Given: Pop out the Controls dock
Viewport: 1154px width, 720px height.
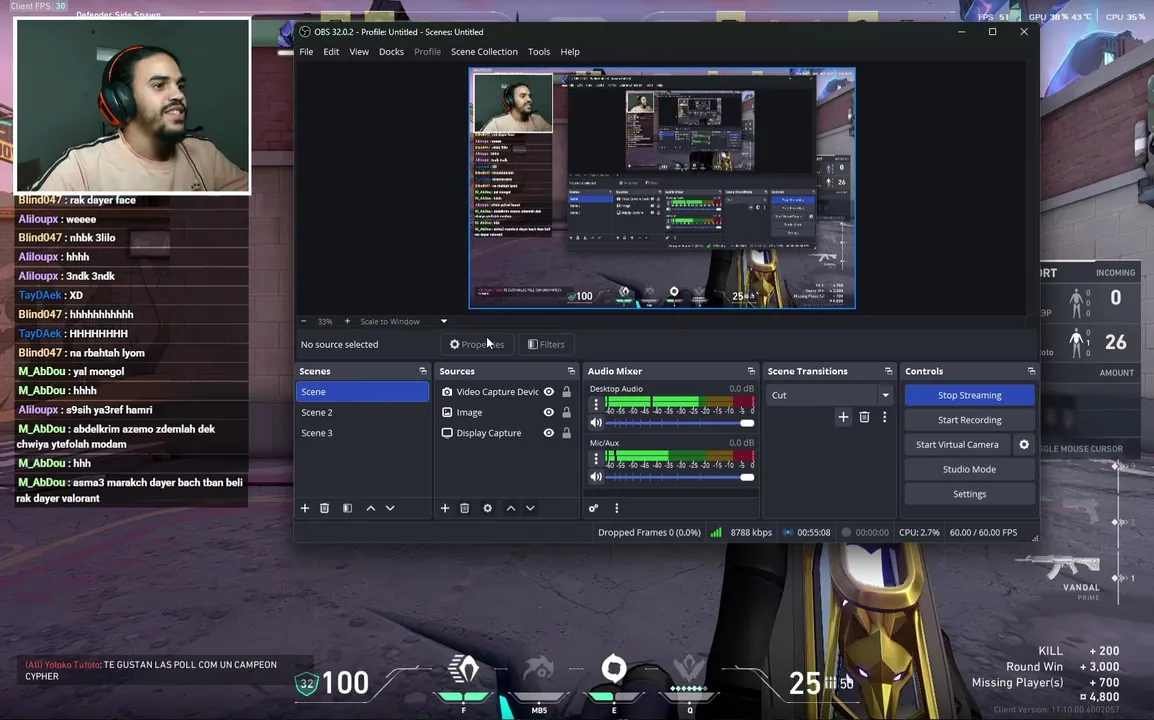Looking at the screenshot, I should coord(1031,371).
